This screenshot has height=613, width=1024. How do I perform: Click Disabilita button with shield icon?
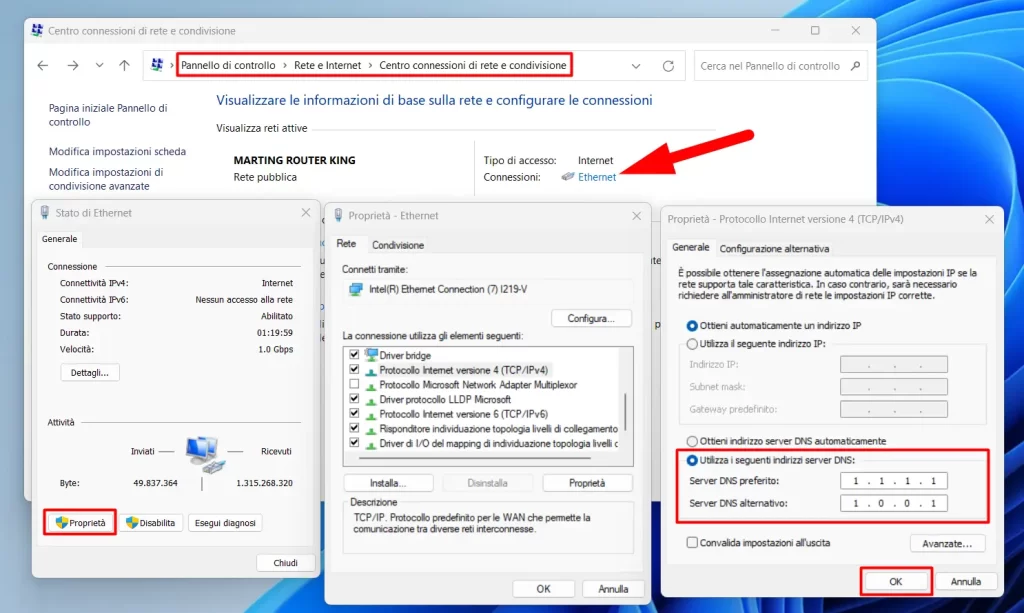coord(151,523)
